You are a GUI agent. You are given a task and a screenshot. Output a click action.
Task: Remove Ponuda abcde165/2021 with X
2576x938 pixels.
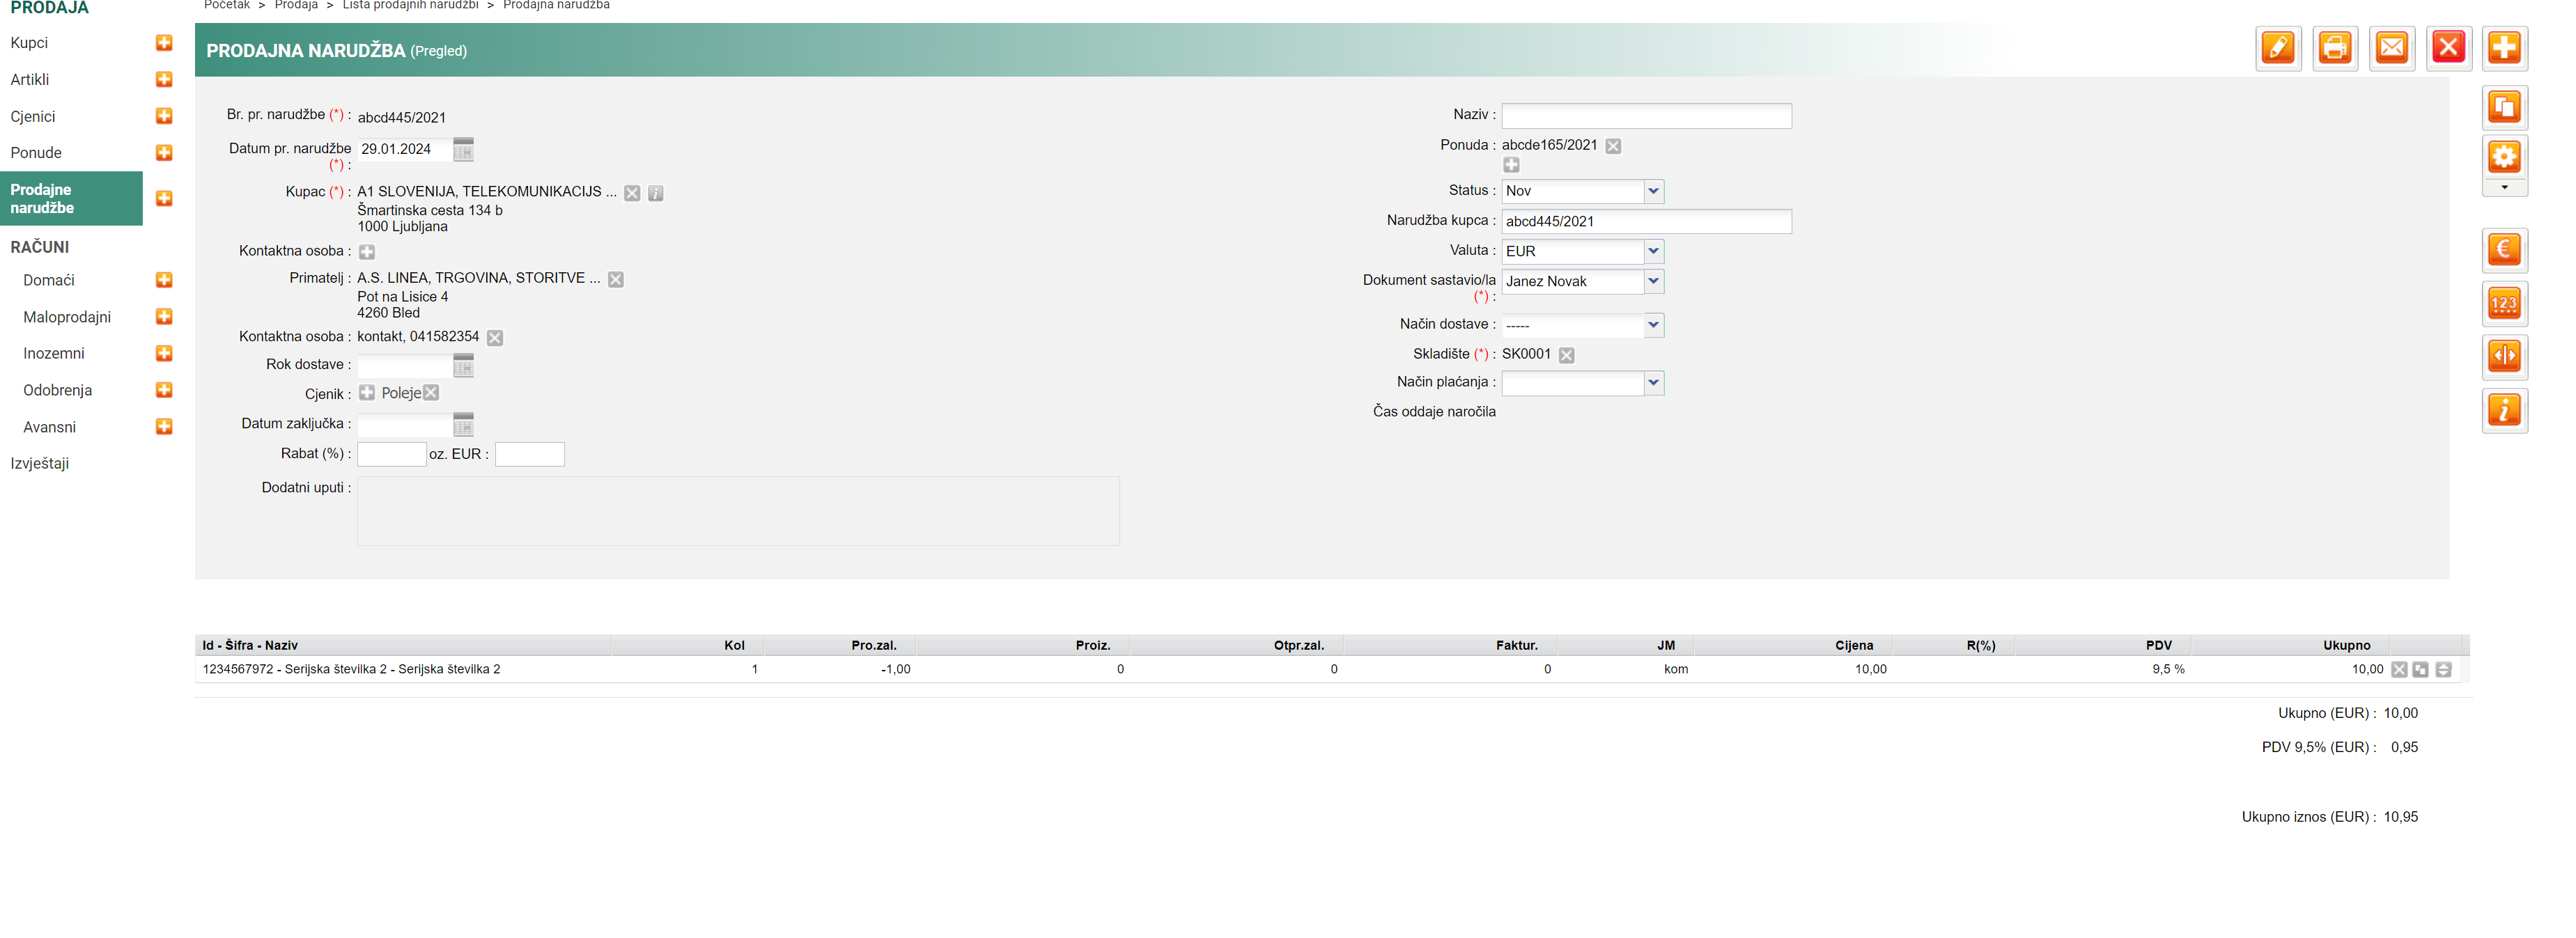click(1613, 146)
